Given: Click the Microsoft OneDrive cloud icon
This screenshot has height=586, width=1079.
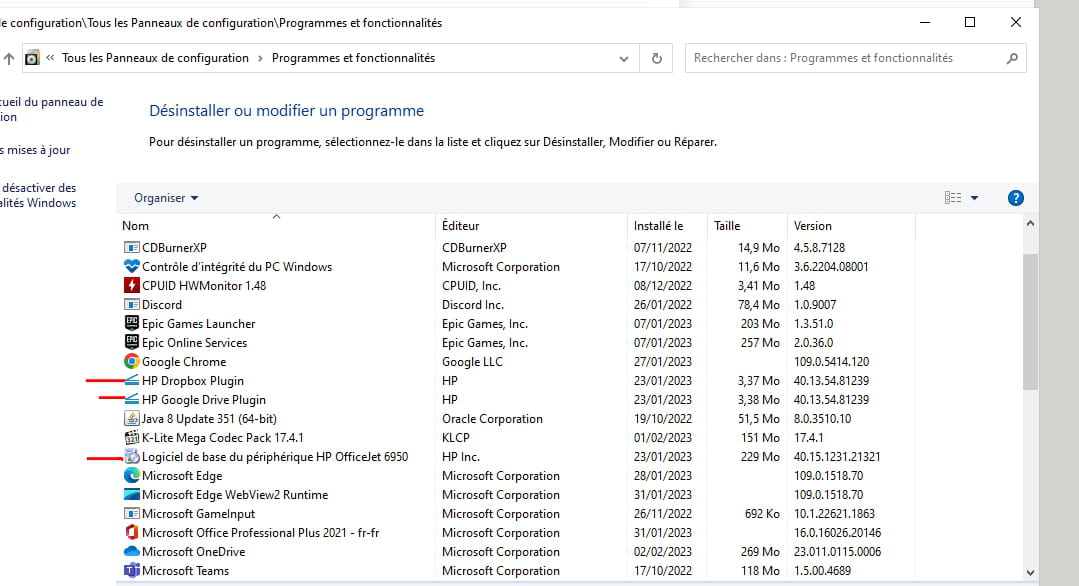Looking at the screenshot, I should [131, 551].
